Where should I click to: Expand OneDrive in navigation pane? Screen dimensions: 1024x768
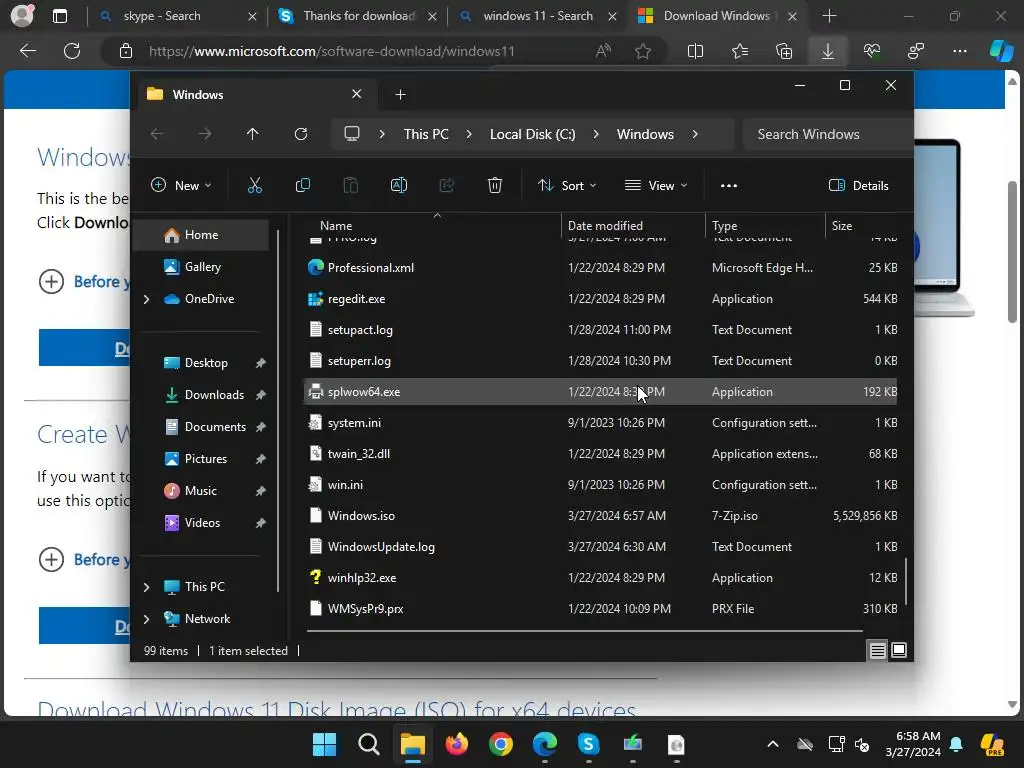pos(146,299)
